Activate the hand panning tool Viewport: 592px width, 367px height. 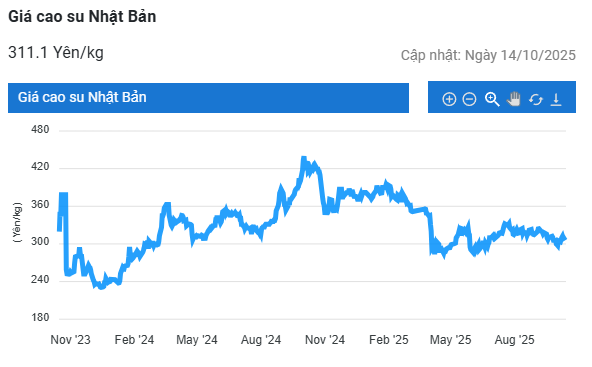tap(513, 99)
